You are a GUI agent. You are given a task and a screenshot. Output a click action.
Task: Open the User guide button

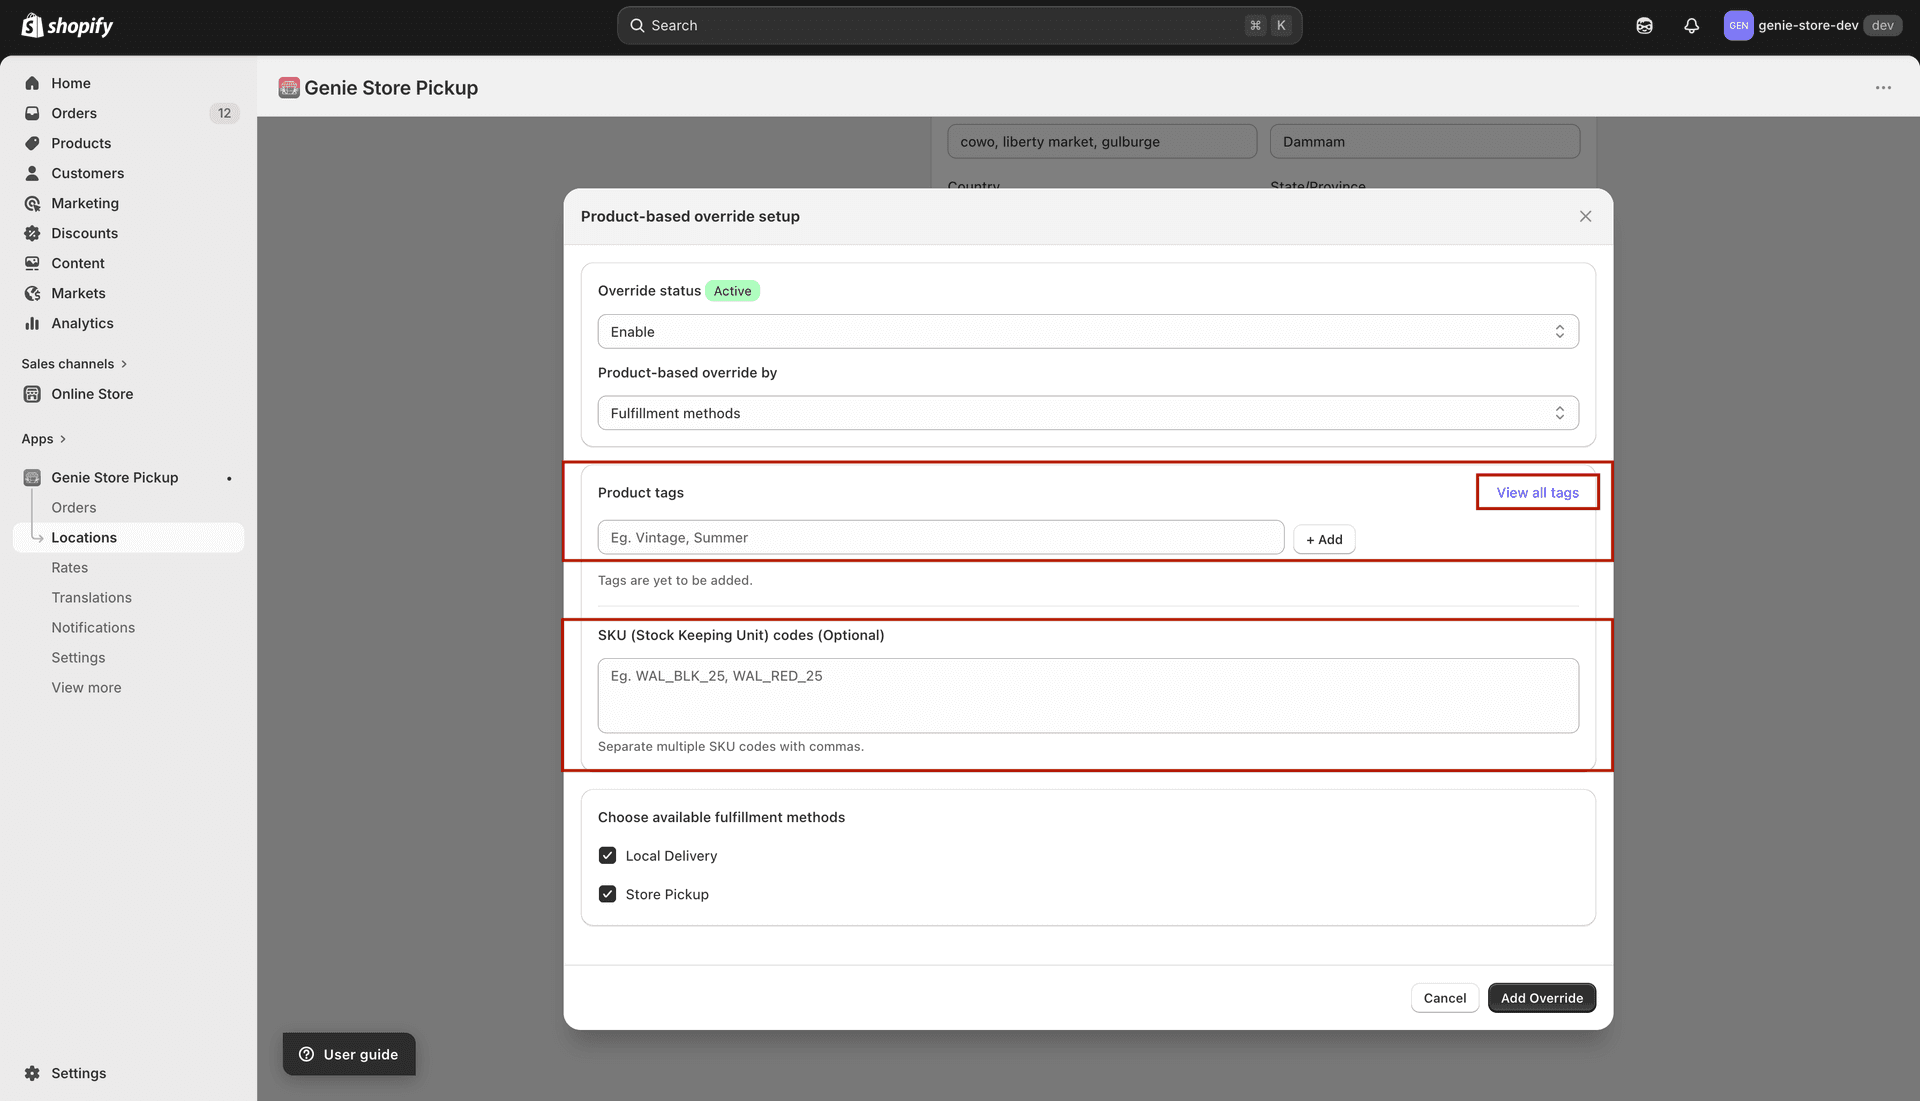coord(349,1054)
